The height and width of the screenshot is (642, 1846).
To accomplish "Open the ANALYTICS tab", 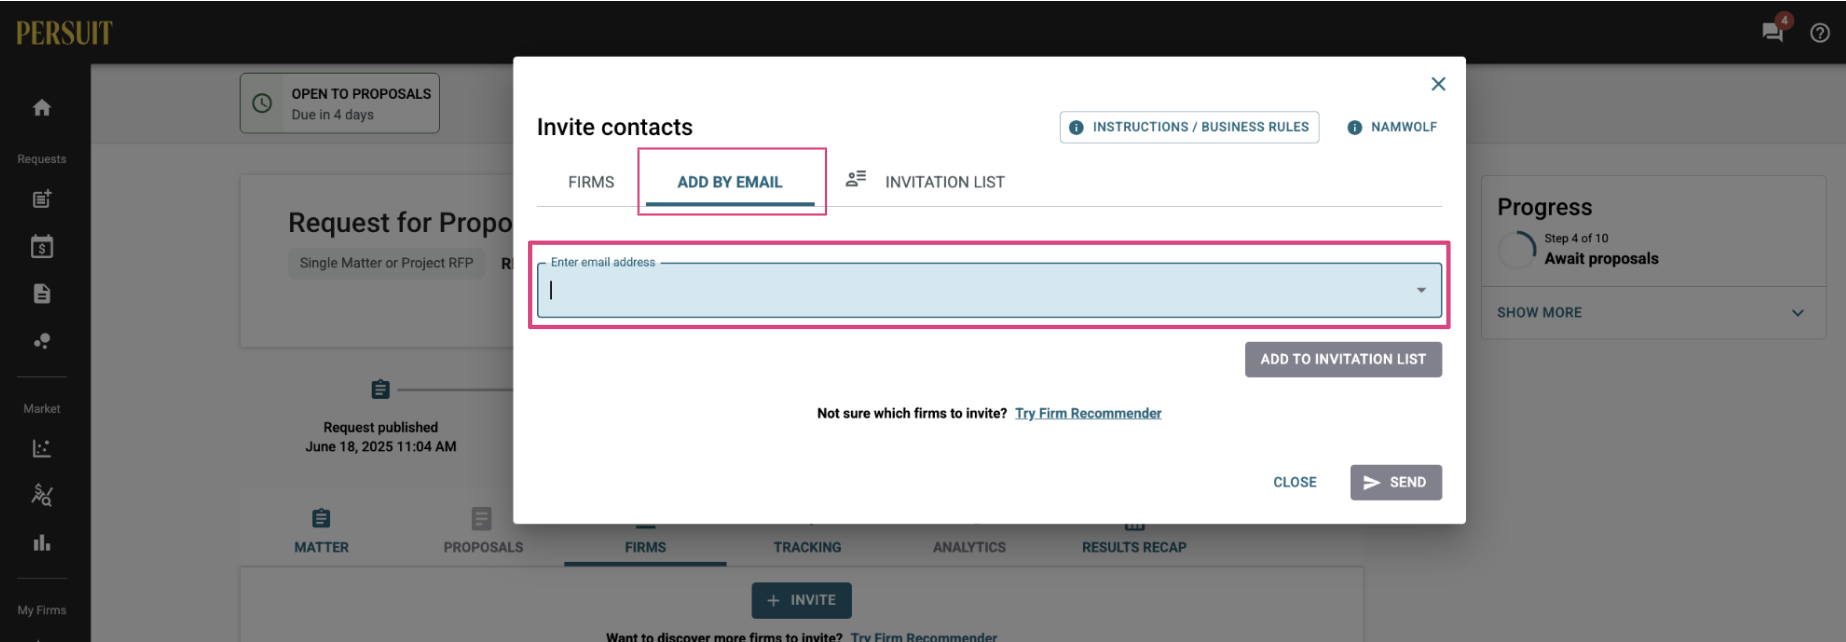I will (969, 547).
